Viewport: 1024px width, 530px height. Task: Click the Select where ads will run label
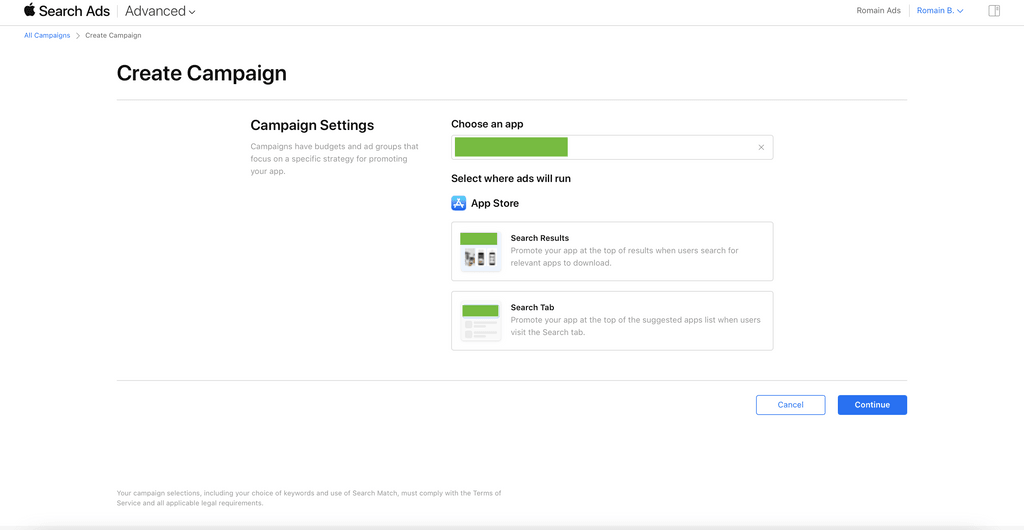pos(511,178)
